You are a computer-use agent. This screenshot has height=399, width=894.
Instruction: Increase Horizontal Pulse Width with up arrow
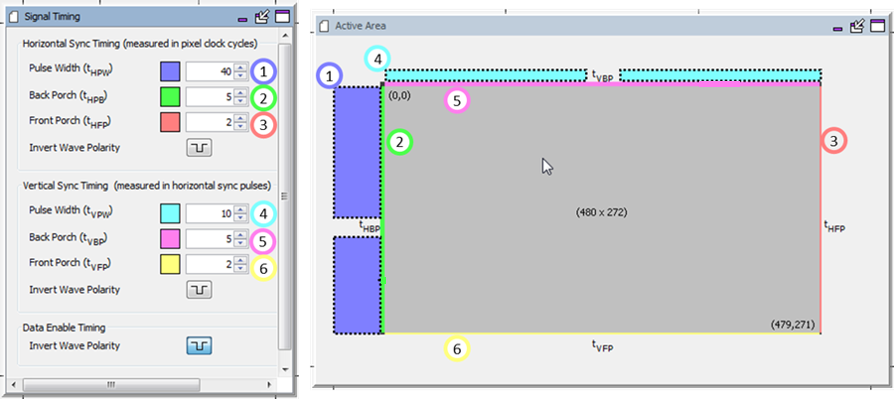[x=241, y=68]
